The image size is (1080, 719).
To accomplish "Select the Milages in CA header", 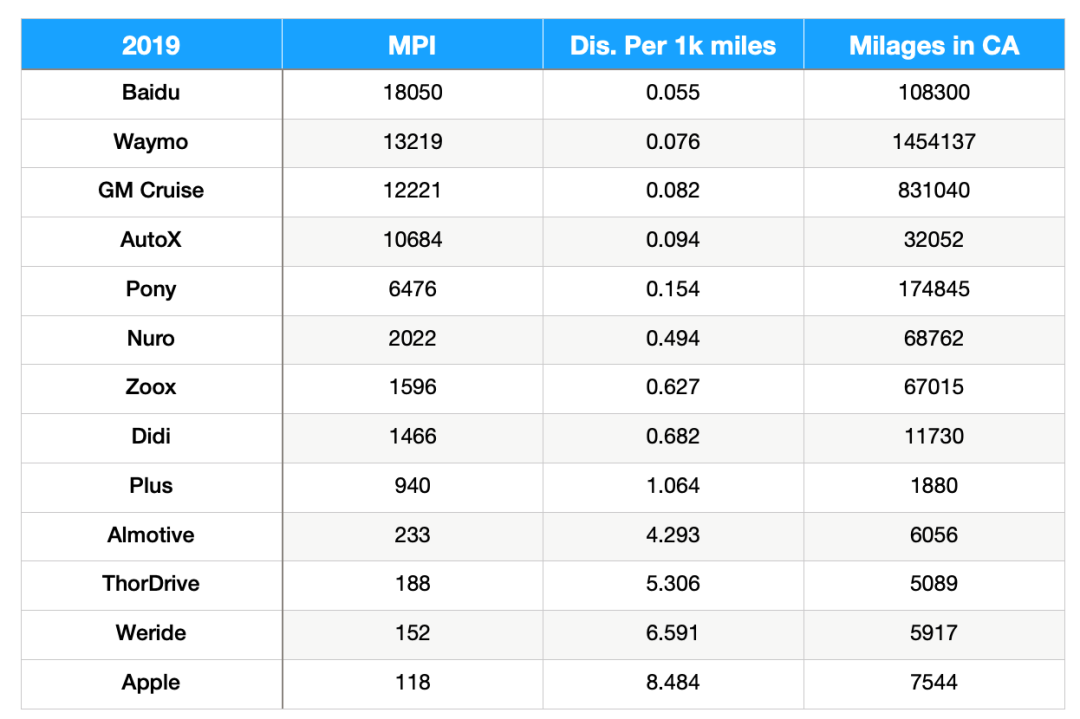I will [x=933, y=45].
